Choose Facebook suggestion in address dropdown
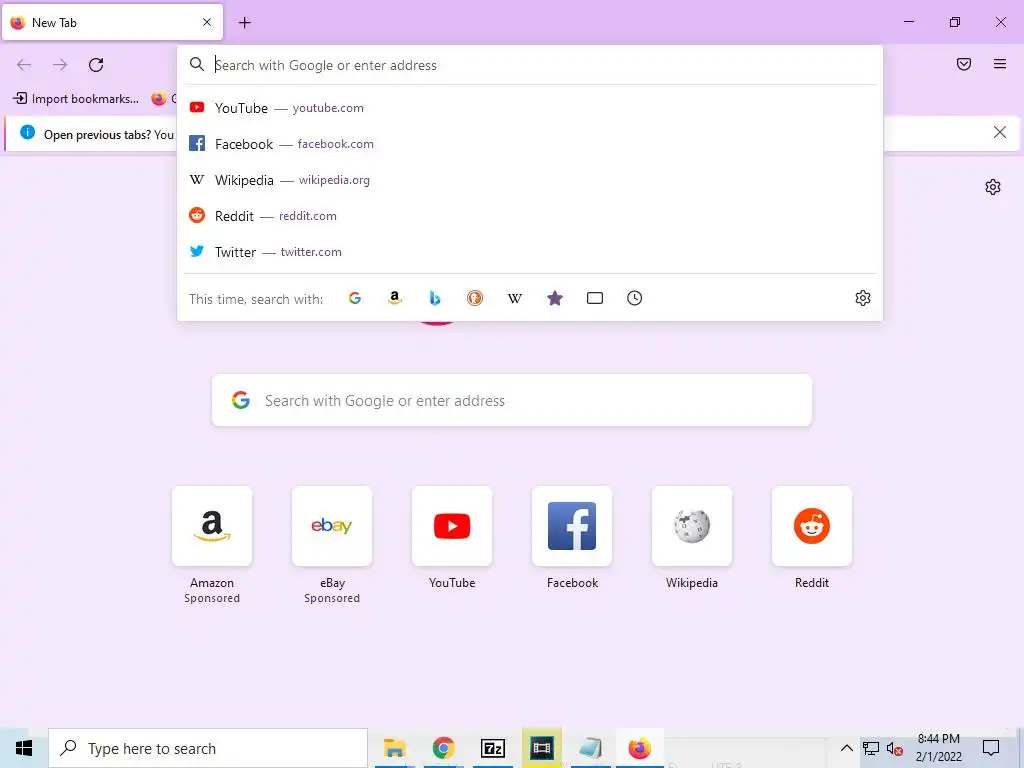Screen dimensions: 1024x768 [x=530, y=144]
